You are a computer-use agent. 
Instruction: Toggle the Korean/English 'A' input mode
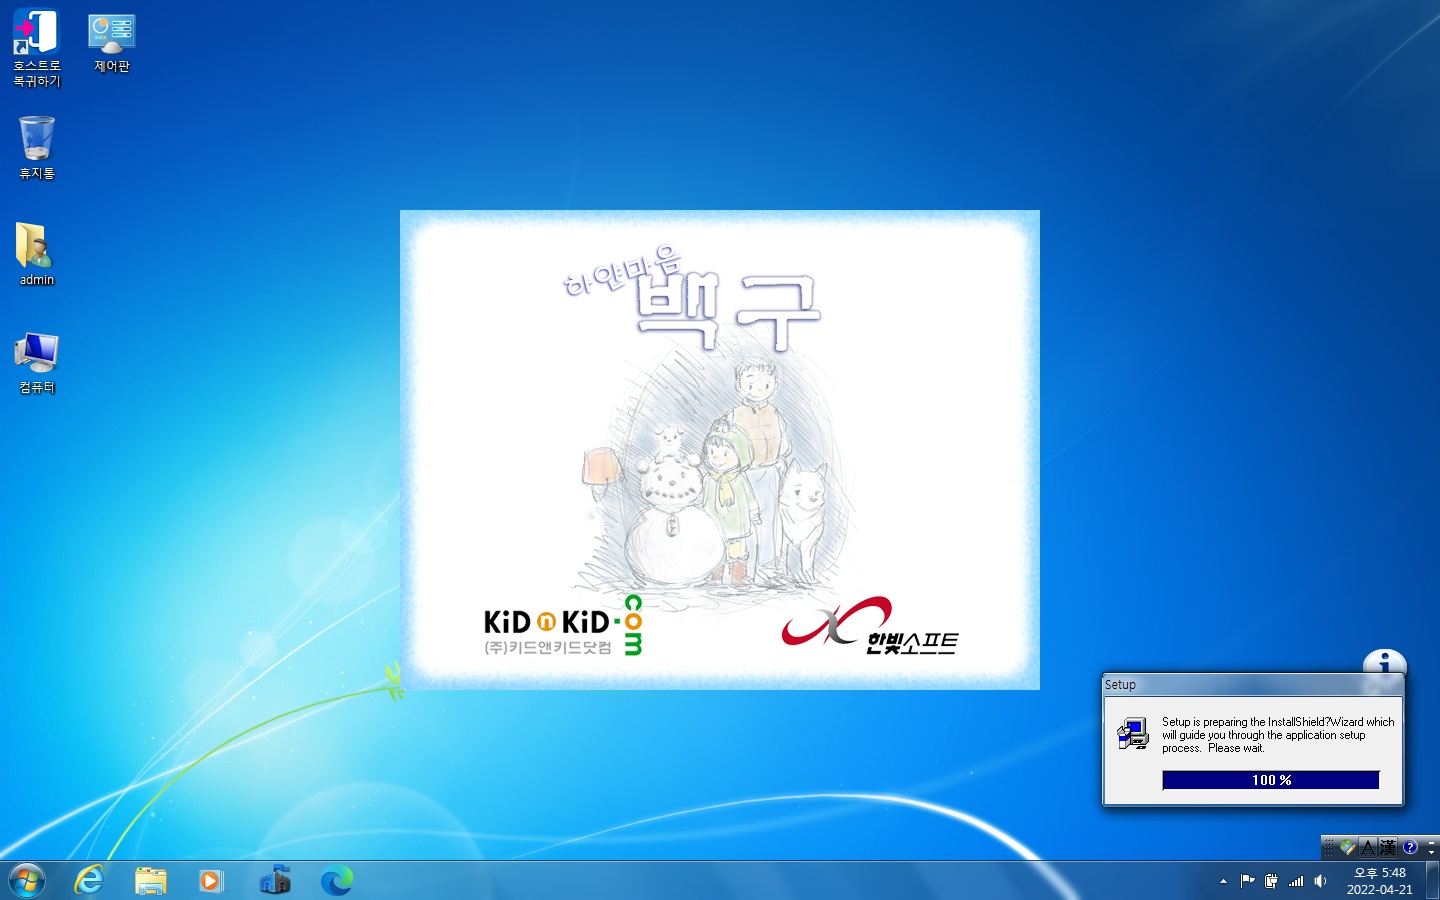coord(1368,847)
